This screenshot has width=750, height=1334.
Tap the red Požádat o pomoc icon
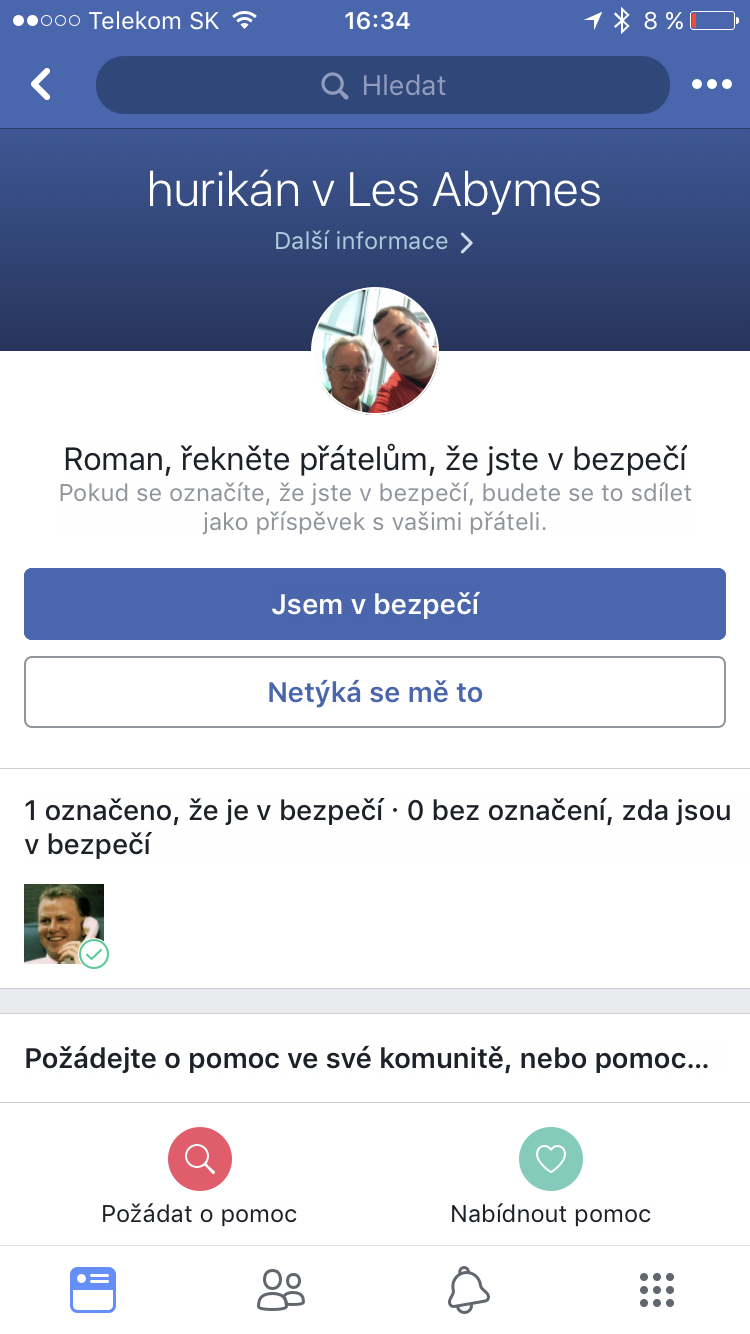tap(200, 1158)
